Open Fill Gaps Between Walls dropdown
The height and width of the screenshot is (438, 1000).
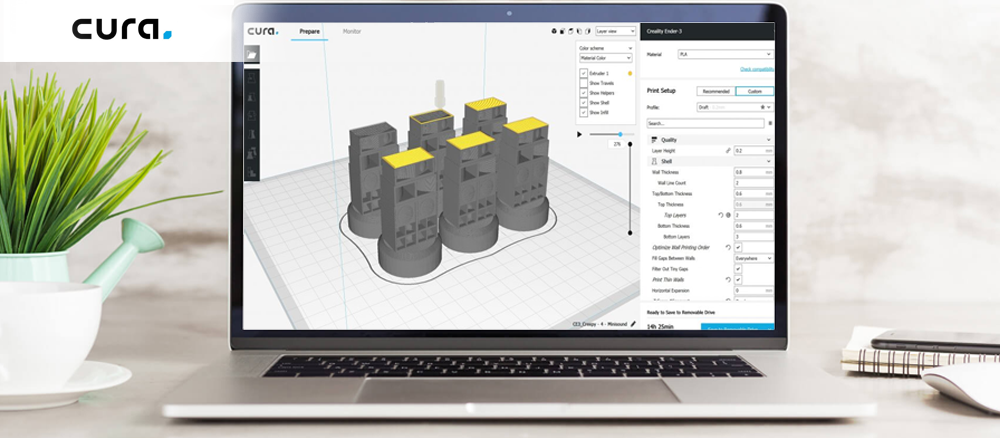754,258
